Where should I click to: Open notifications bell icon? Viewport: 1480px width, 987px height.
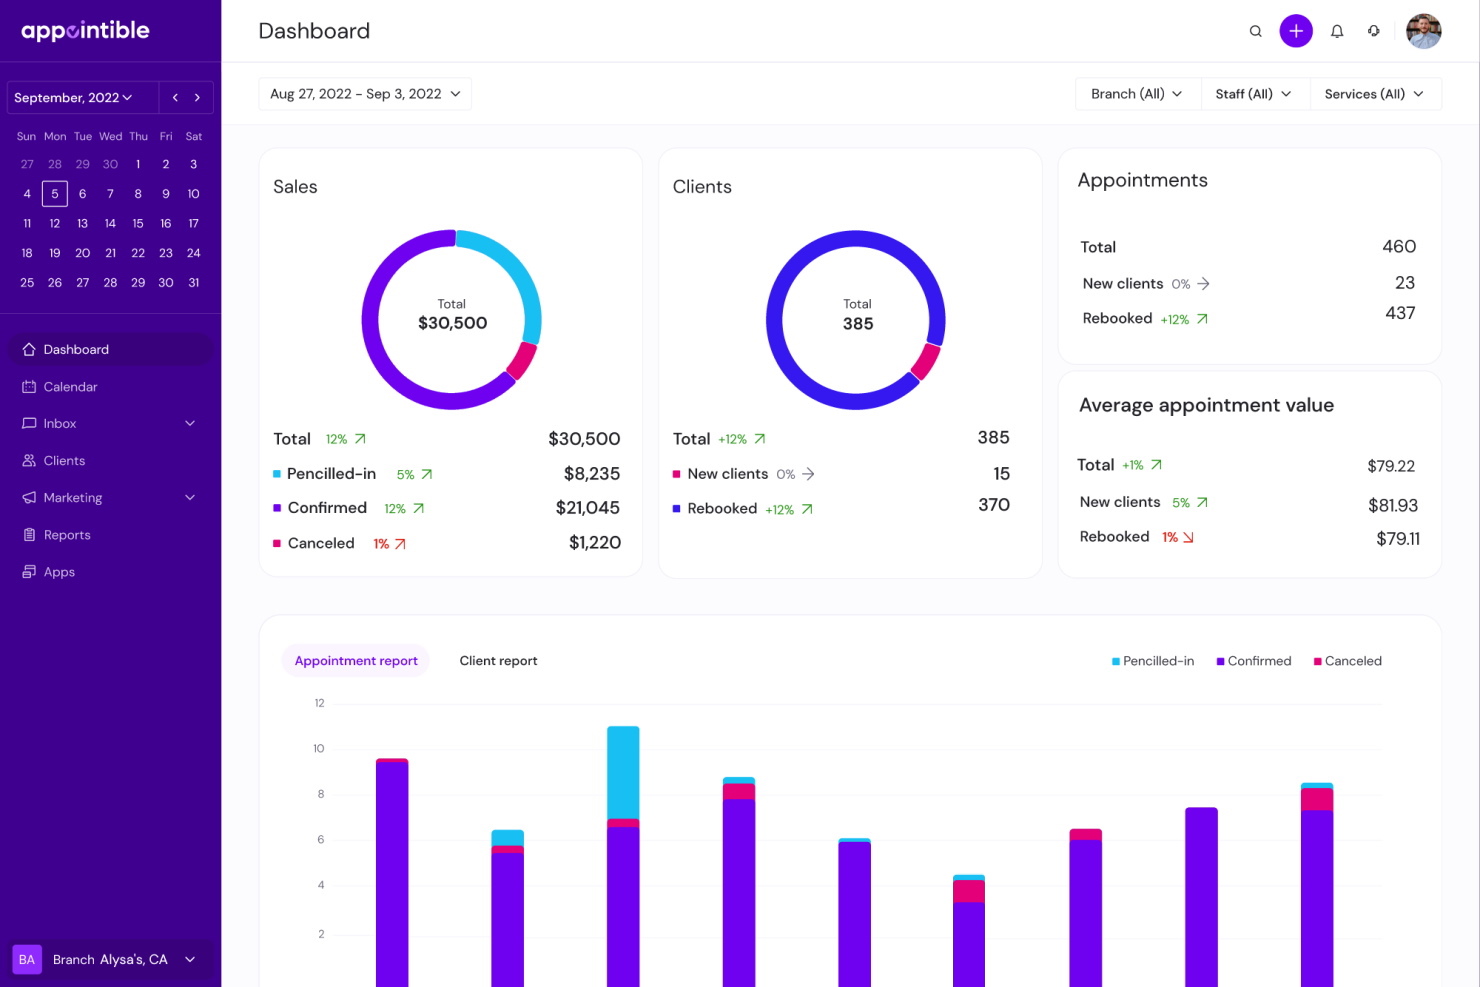[1336, 31]
